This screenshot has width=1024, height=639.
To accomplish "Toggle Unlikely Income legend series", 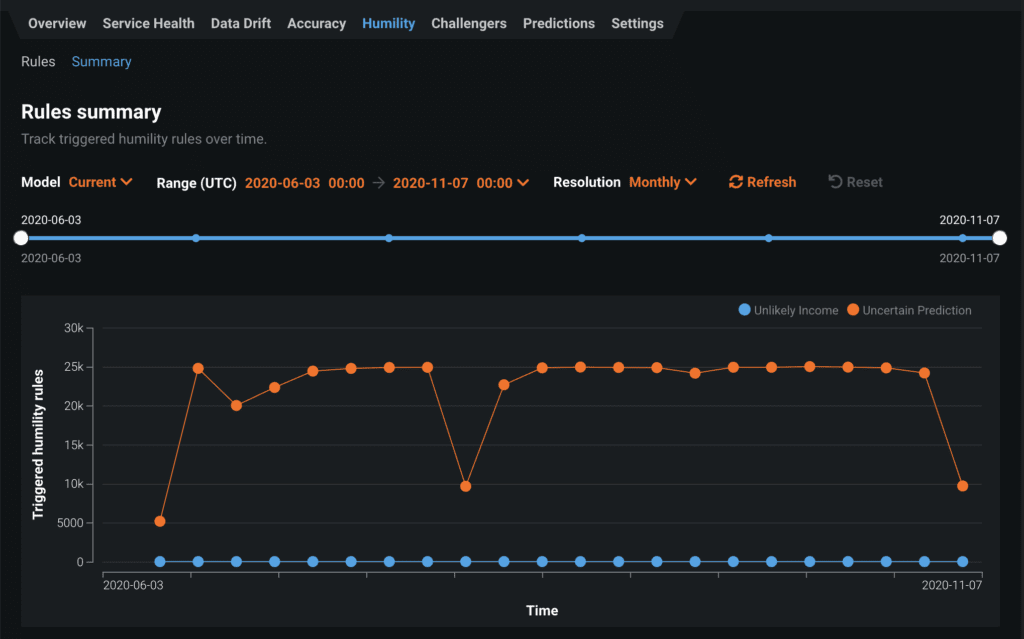I will click(x=788, y=310).
